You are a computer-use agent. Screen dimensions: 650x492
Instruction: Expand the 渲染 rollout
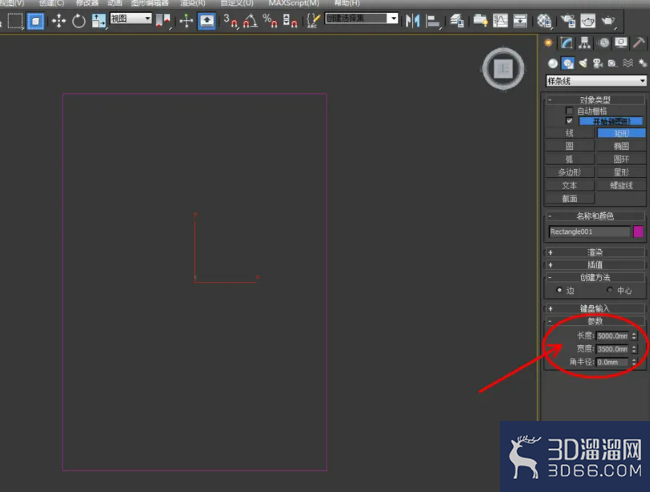(595, 252)
